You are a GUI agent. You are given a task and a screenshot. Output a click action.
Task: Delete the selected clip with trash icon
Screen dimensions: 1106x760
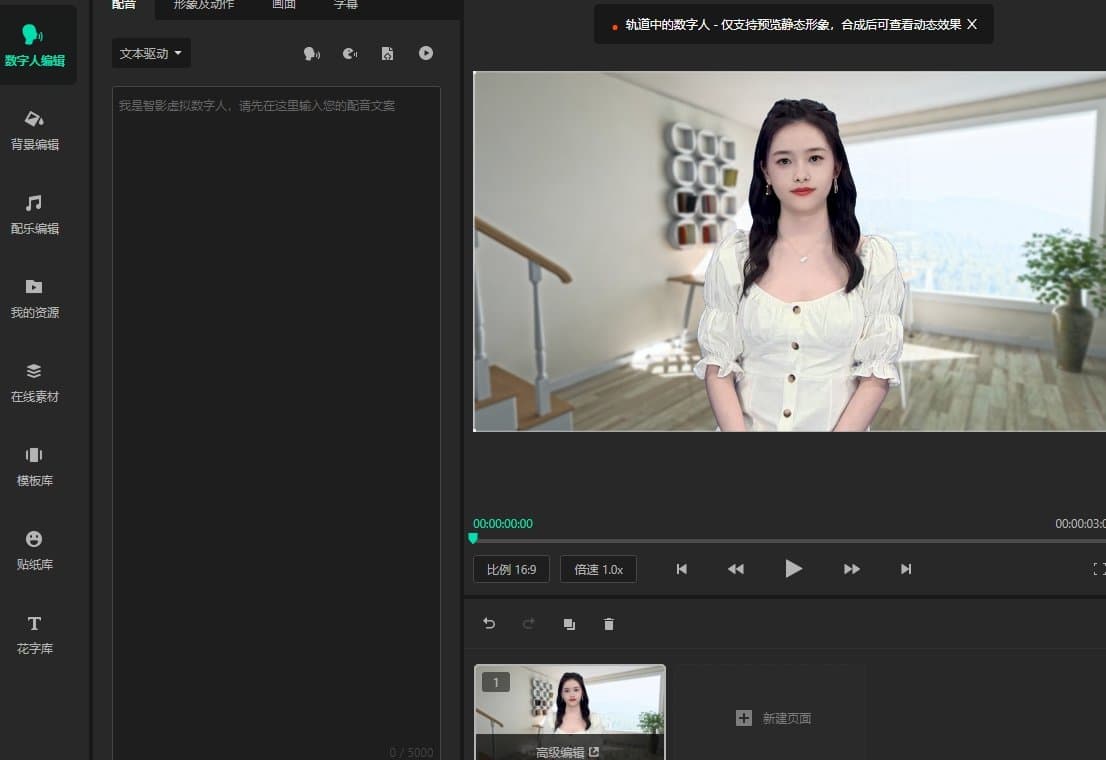(x=609, y=623)
